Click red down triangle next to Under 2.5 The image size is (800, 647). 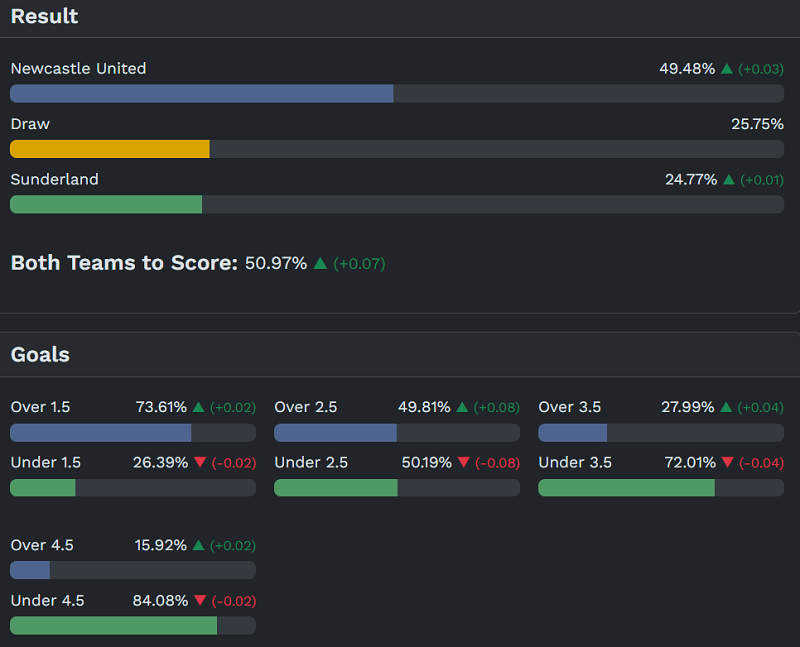click(463, 463)
